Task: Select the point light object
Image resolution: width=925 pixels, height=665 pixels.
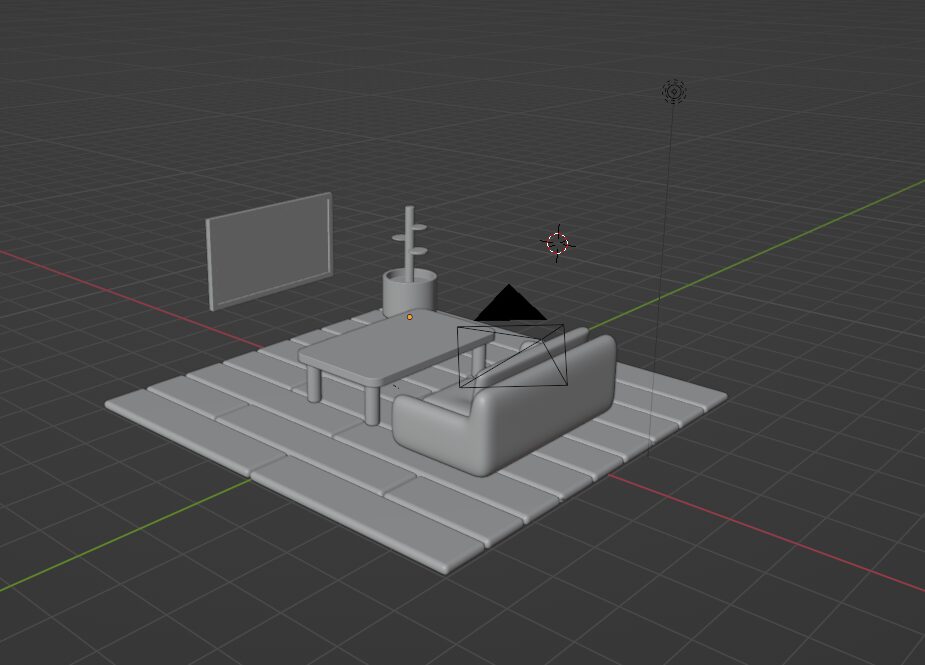Action: (674, 92)
